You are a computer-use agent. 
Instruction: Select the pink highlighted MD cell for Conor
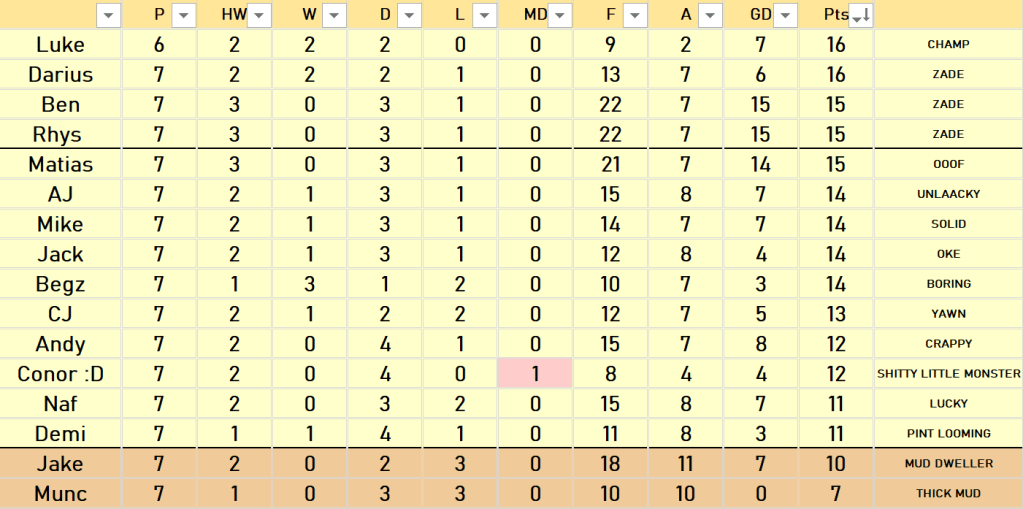535,374
